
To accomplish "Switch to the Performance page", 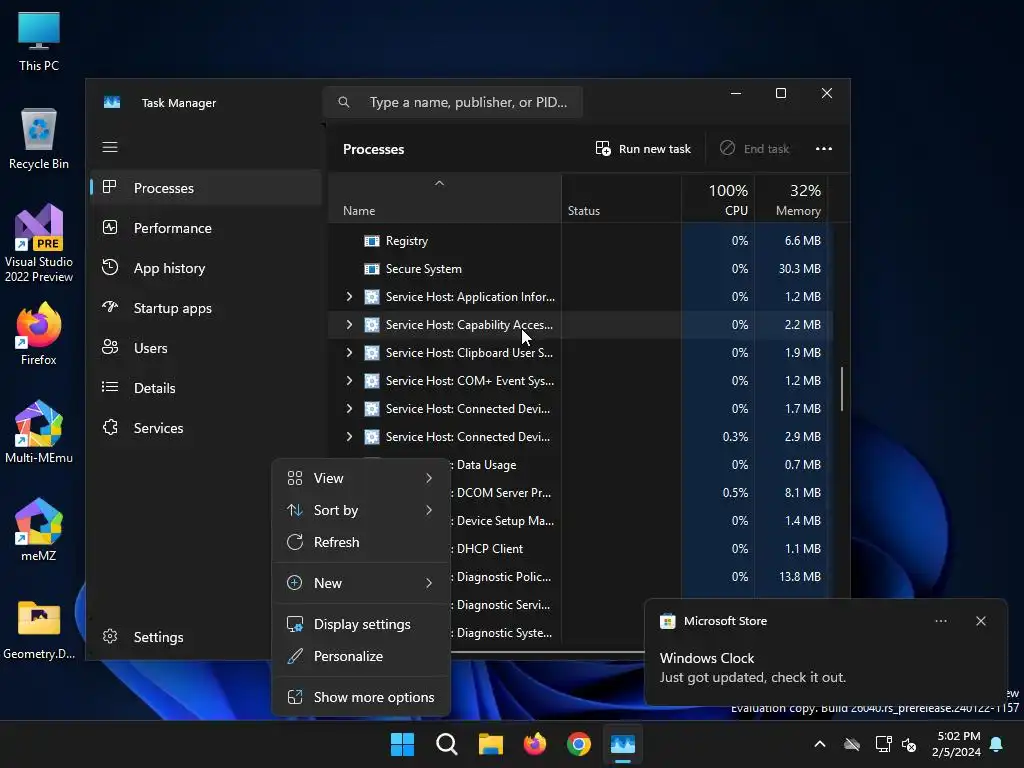I will pos(206,228).
